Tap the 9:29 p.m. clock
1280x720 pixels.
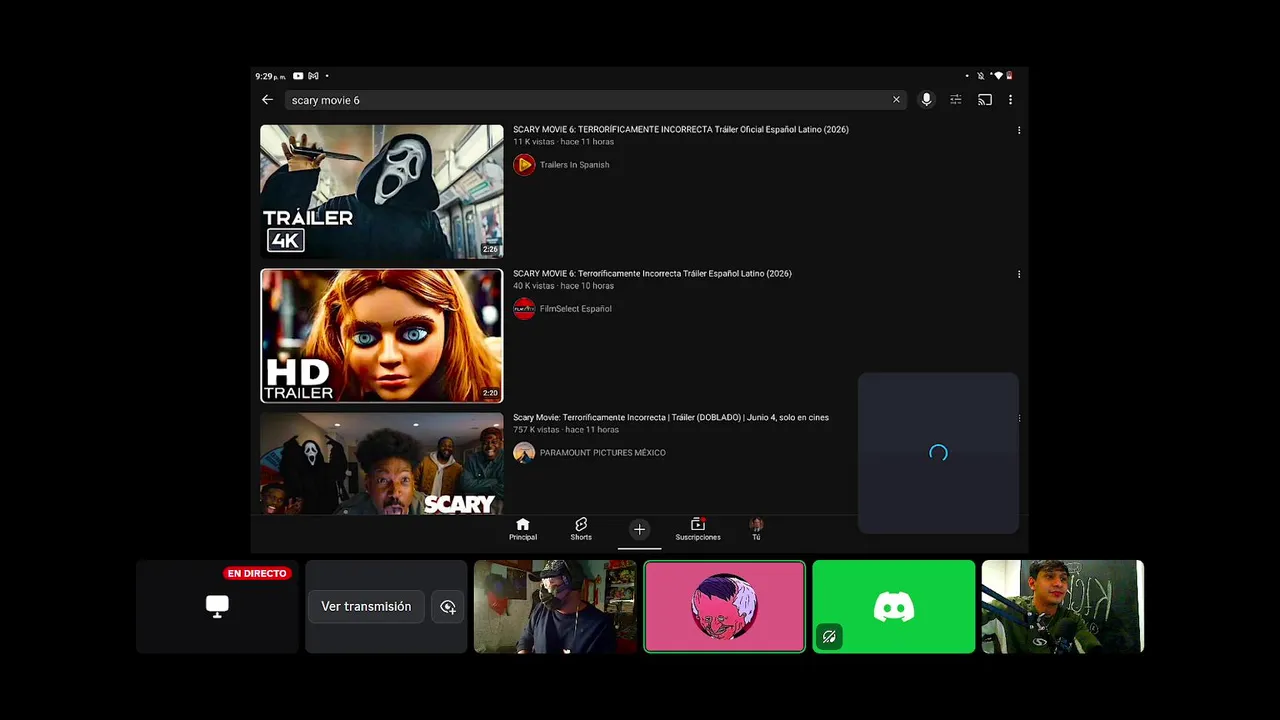[270, 76]
